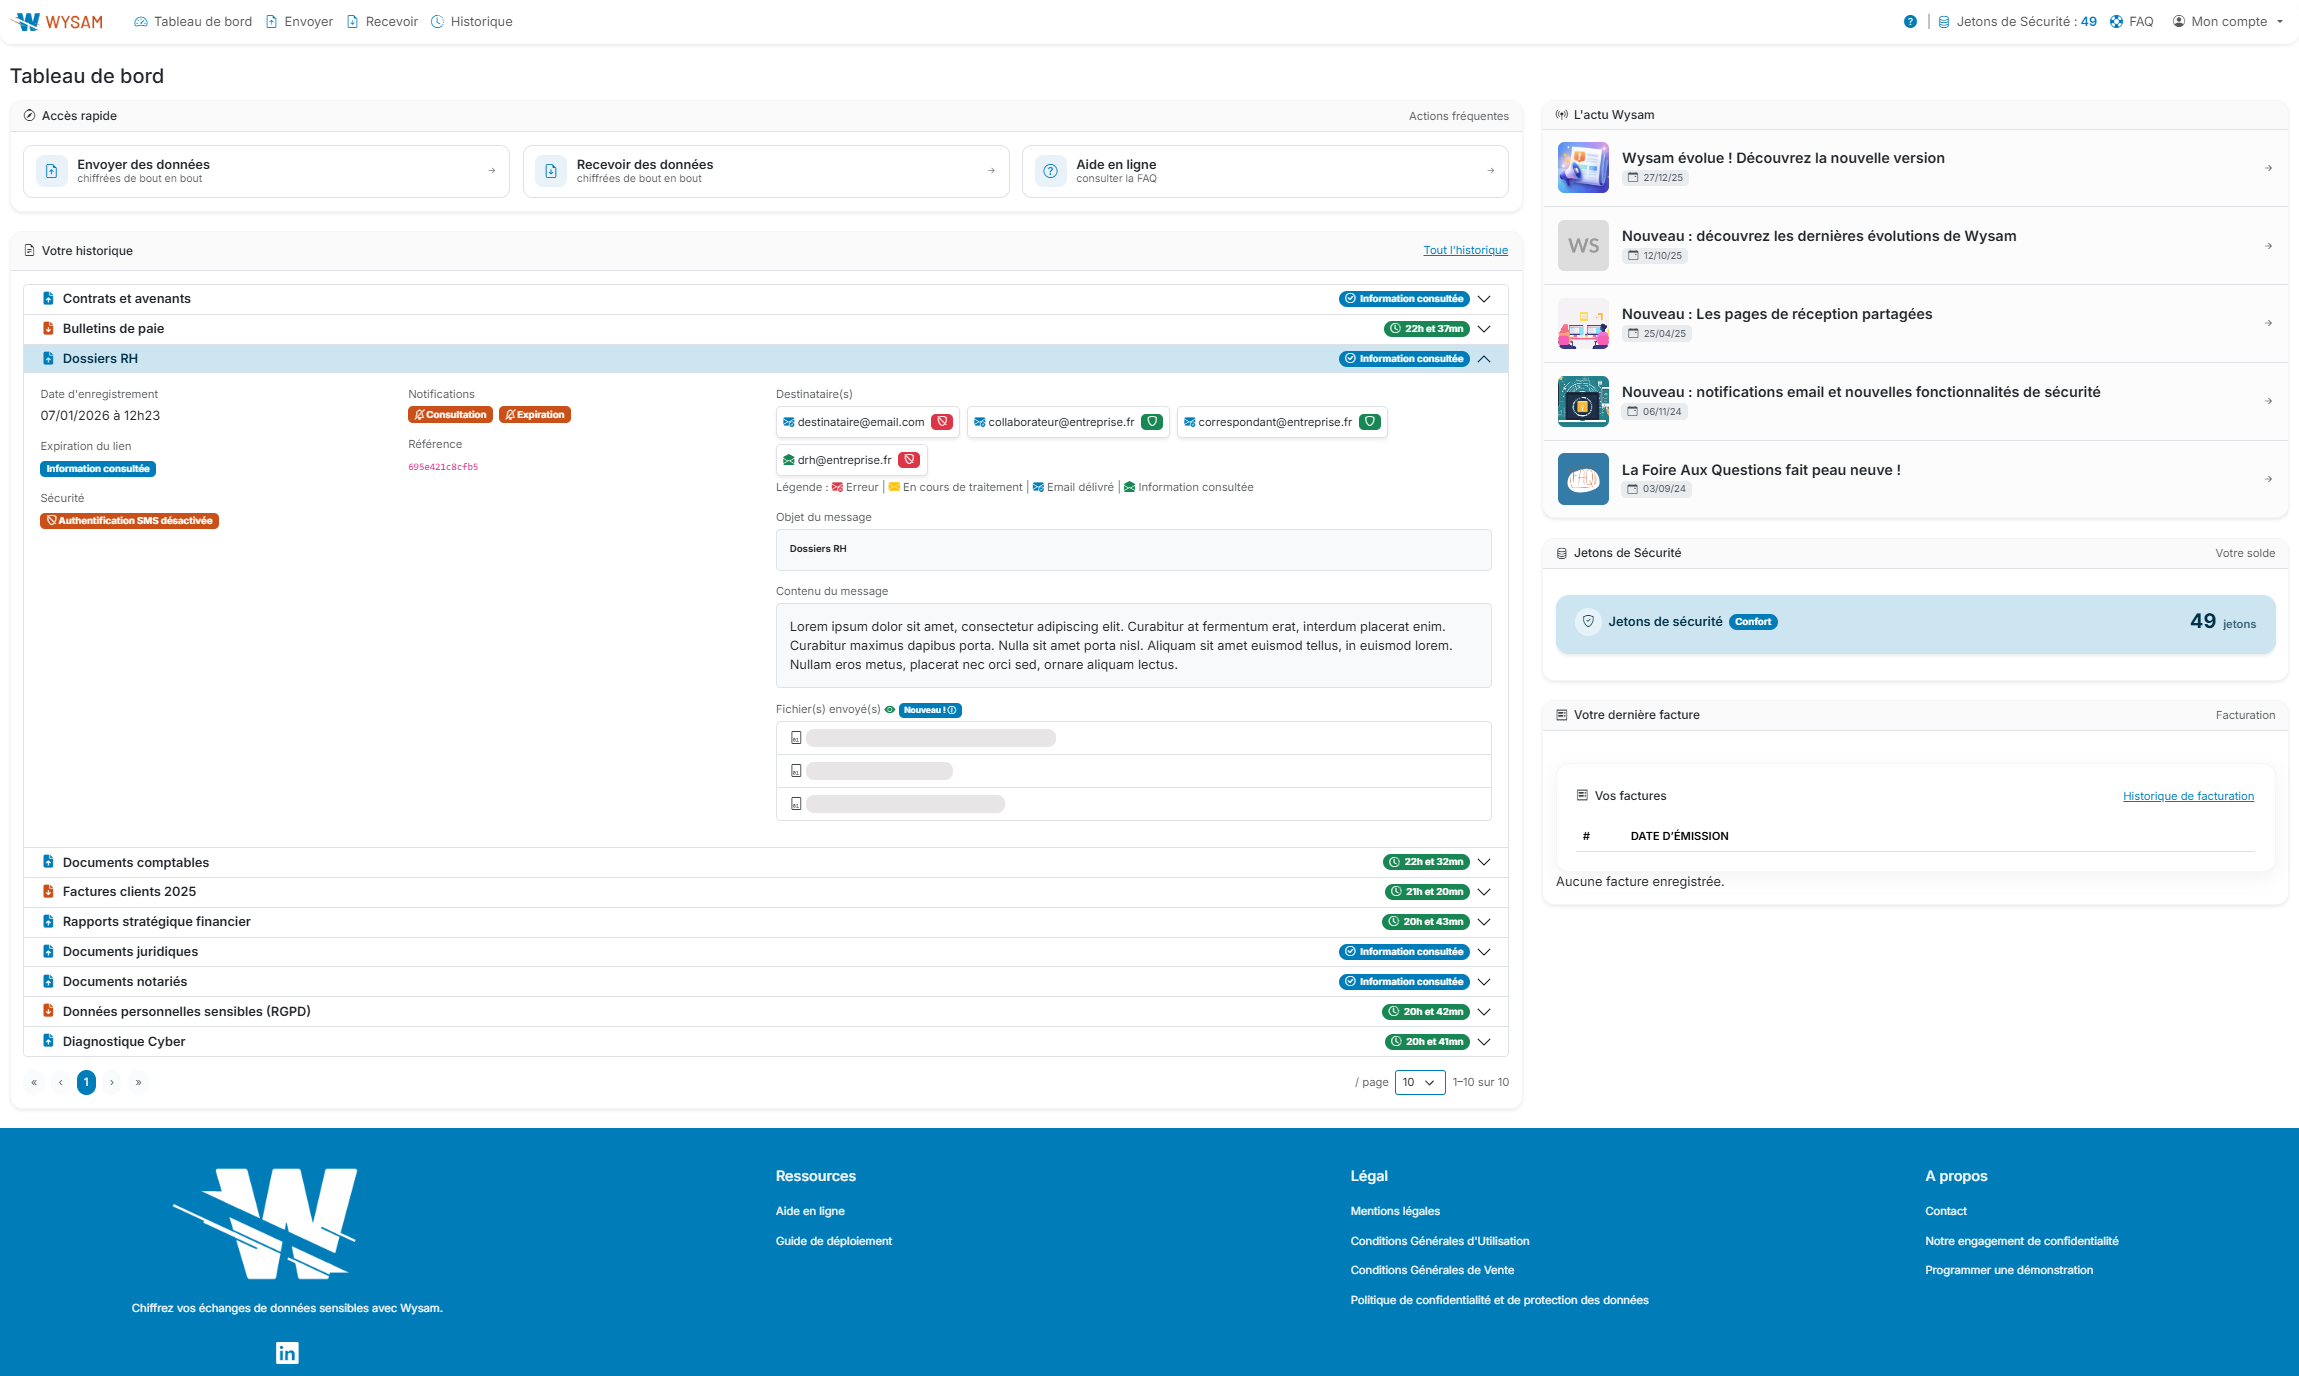Image resolution: width=2299 pixels, height=1376 pixels.
Task: Click red shield icon beside destinataire@email.com
Action: click(x=941, y=422)
